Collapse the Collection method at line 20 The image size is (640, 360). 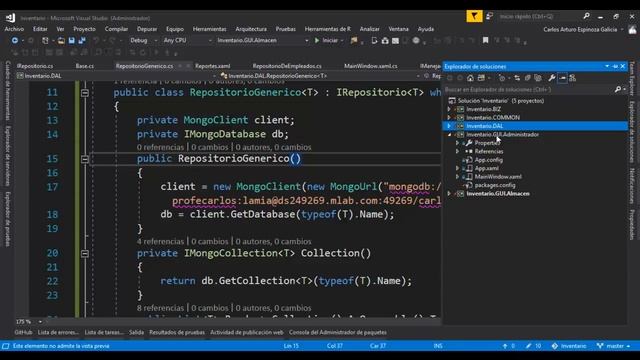85,254
